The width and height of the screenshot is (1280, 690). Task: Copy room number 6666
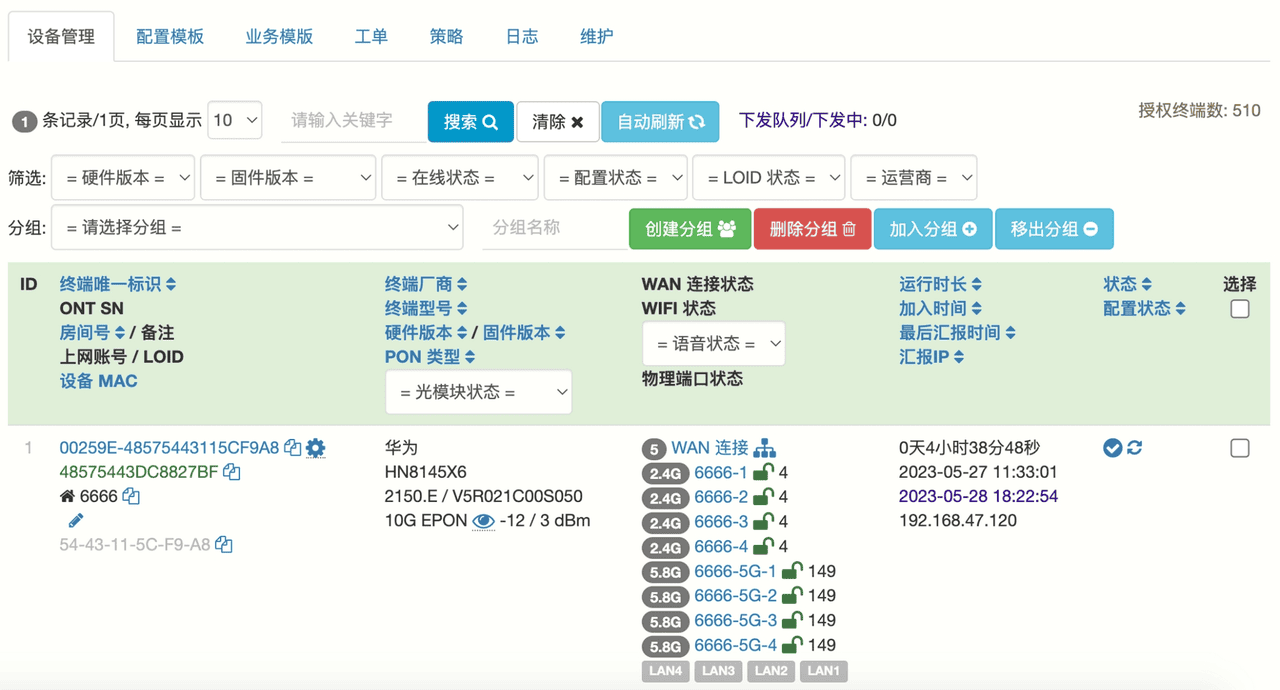(131, 496)
